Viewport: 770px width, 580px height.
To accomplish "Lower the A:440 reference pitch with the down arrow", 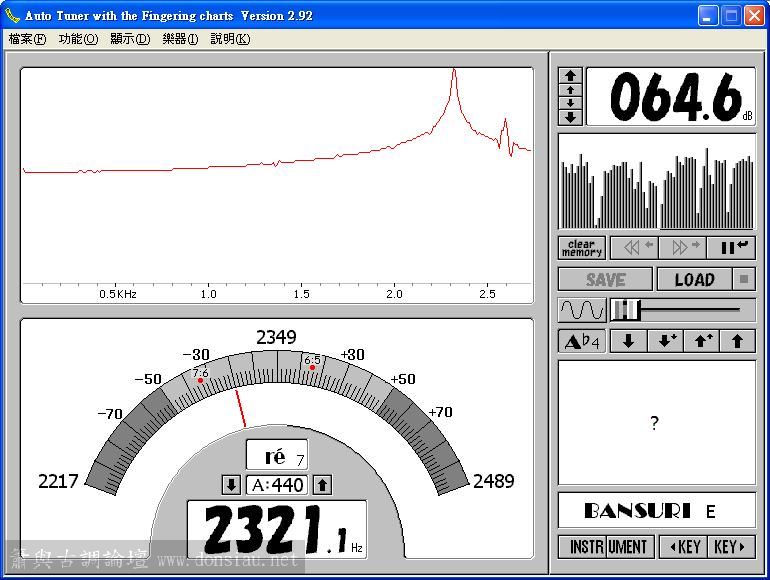I will 231,485.
